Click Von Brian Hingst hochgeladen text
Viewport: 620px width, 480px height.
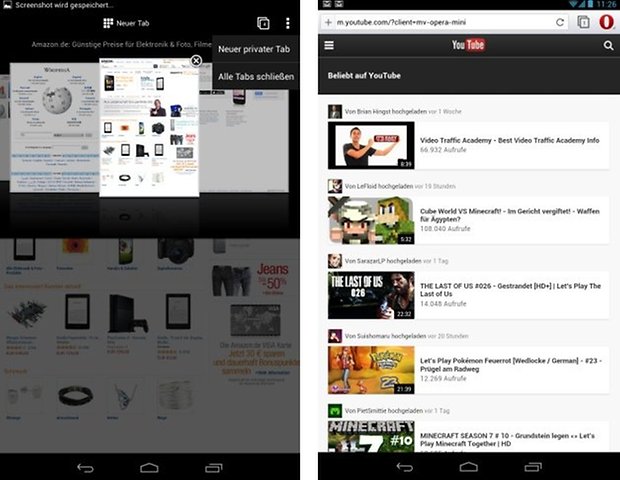[x=386, y=111]
